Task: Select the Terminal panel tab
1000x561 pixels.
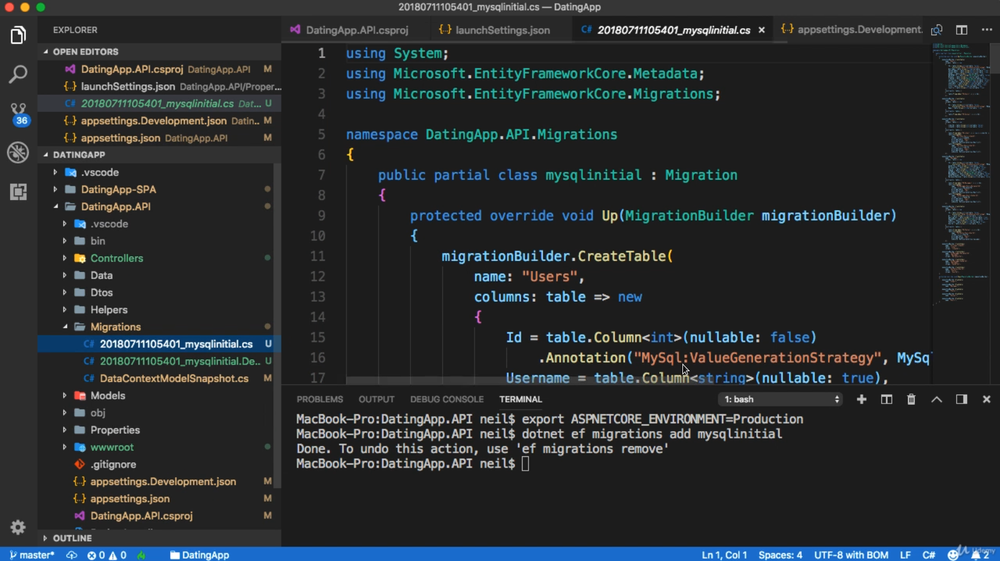Action: pyautogui.click(x=520, y=399)
